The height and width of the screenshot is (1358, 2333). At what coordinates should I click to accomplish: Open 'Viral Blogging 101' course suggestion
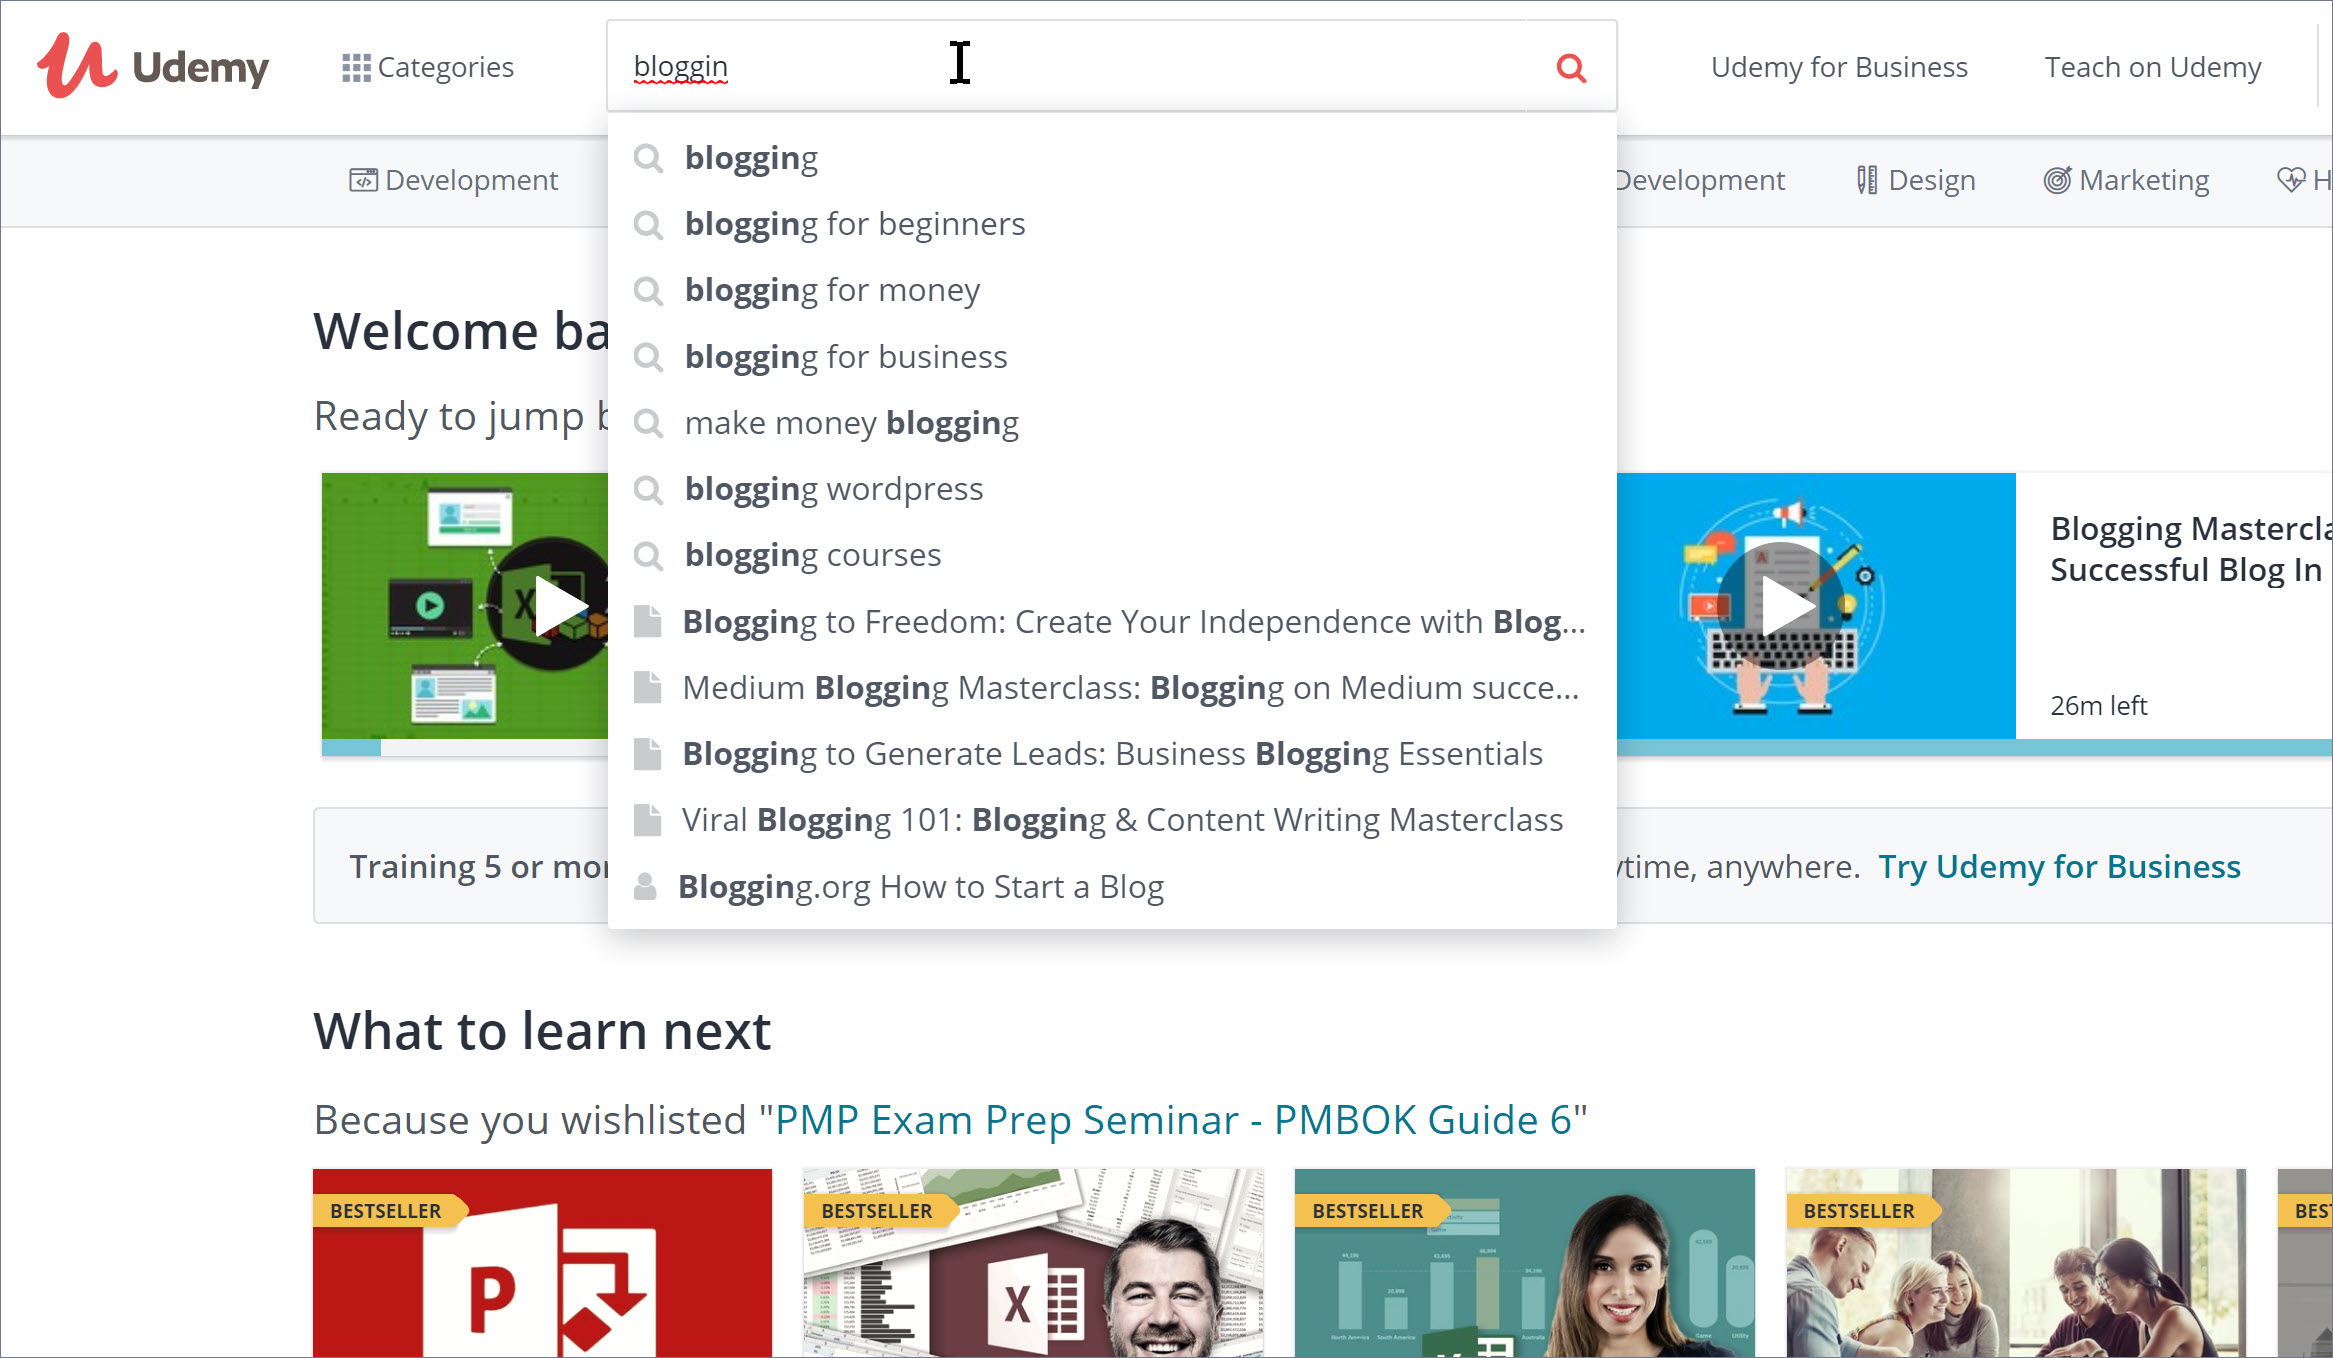pyautogui.click(x=1112, y=820)
